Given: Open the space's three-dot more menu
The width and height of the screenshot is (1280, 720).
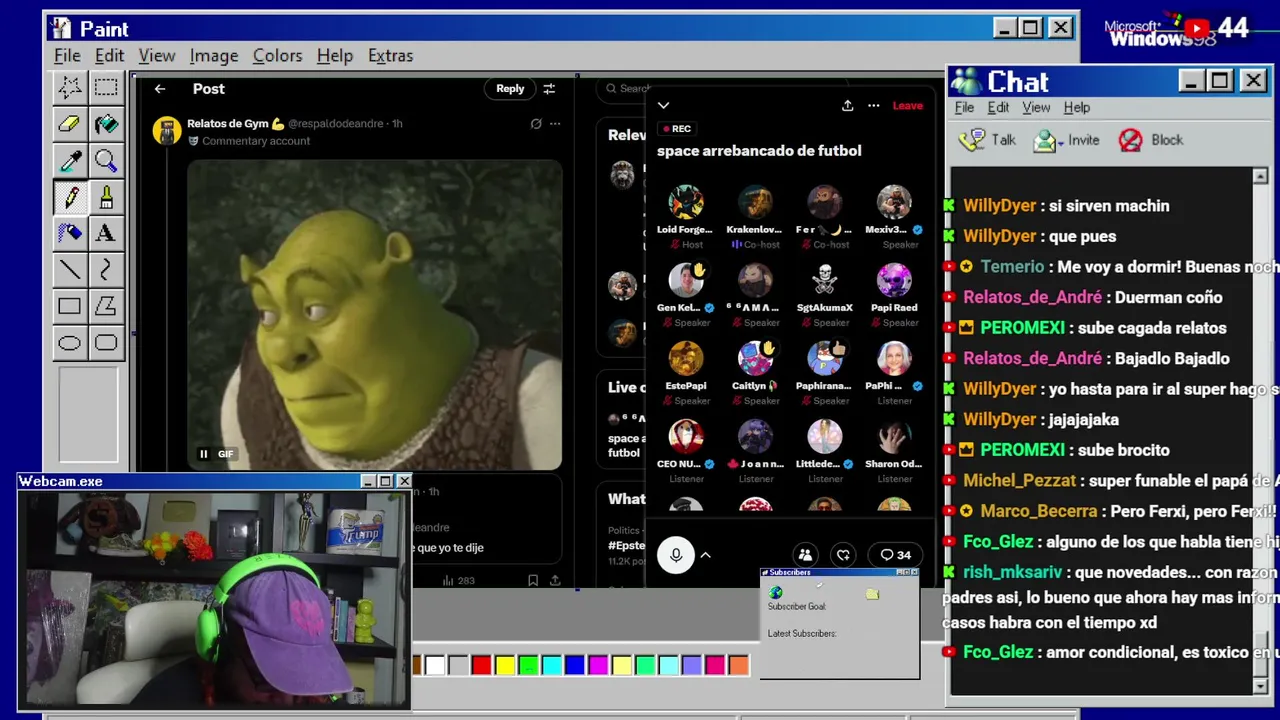Looking at the screenshot, I should (x=873, y=105).
